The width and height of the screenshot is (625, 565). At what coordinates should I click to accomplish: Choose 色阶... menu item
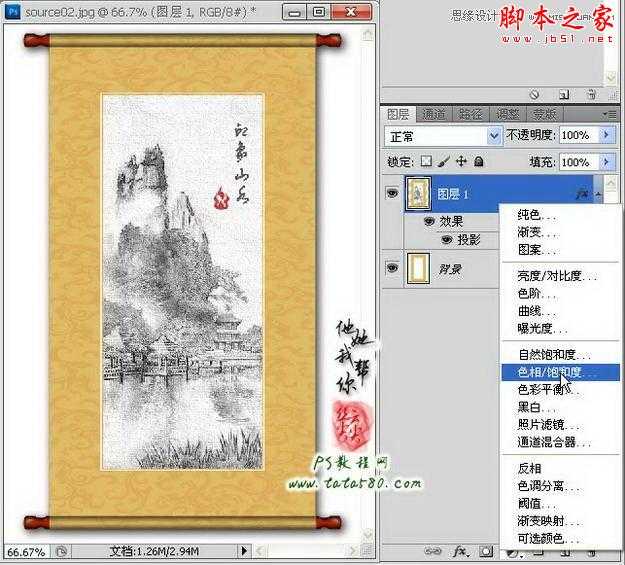pyautogui.click(x=560, y=293)
